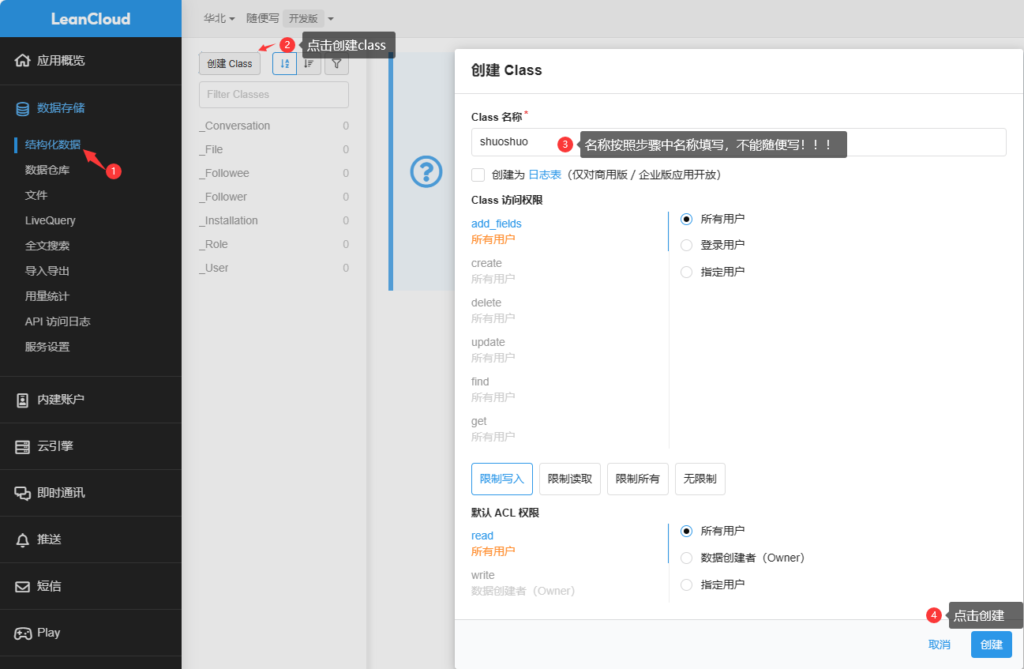This screenshot has height=669, width=1024.
Task: Expand the 华北 region dropdown
Action: pos(220,18)
